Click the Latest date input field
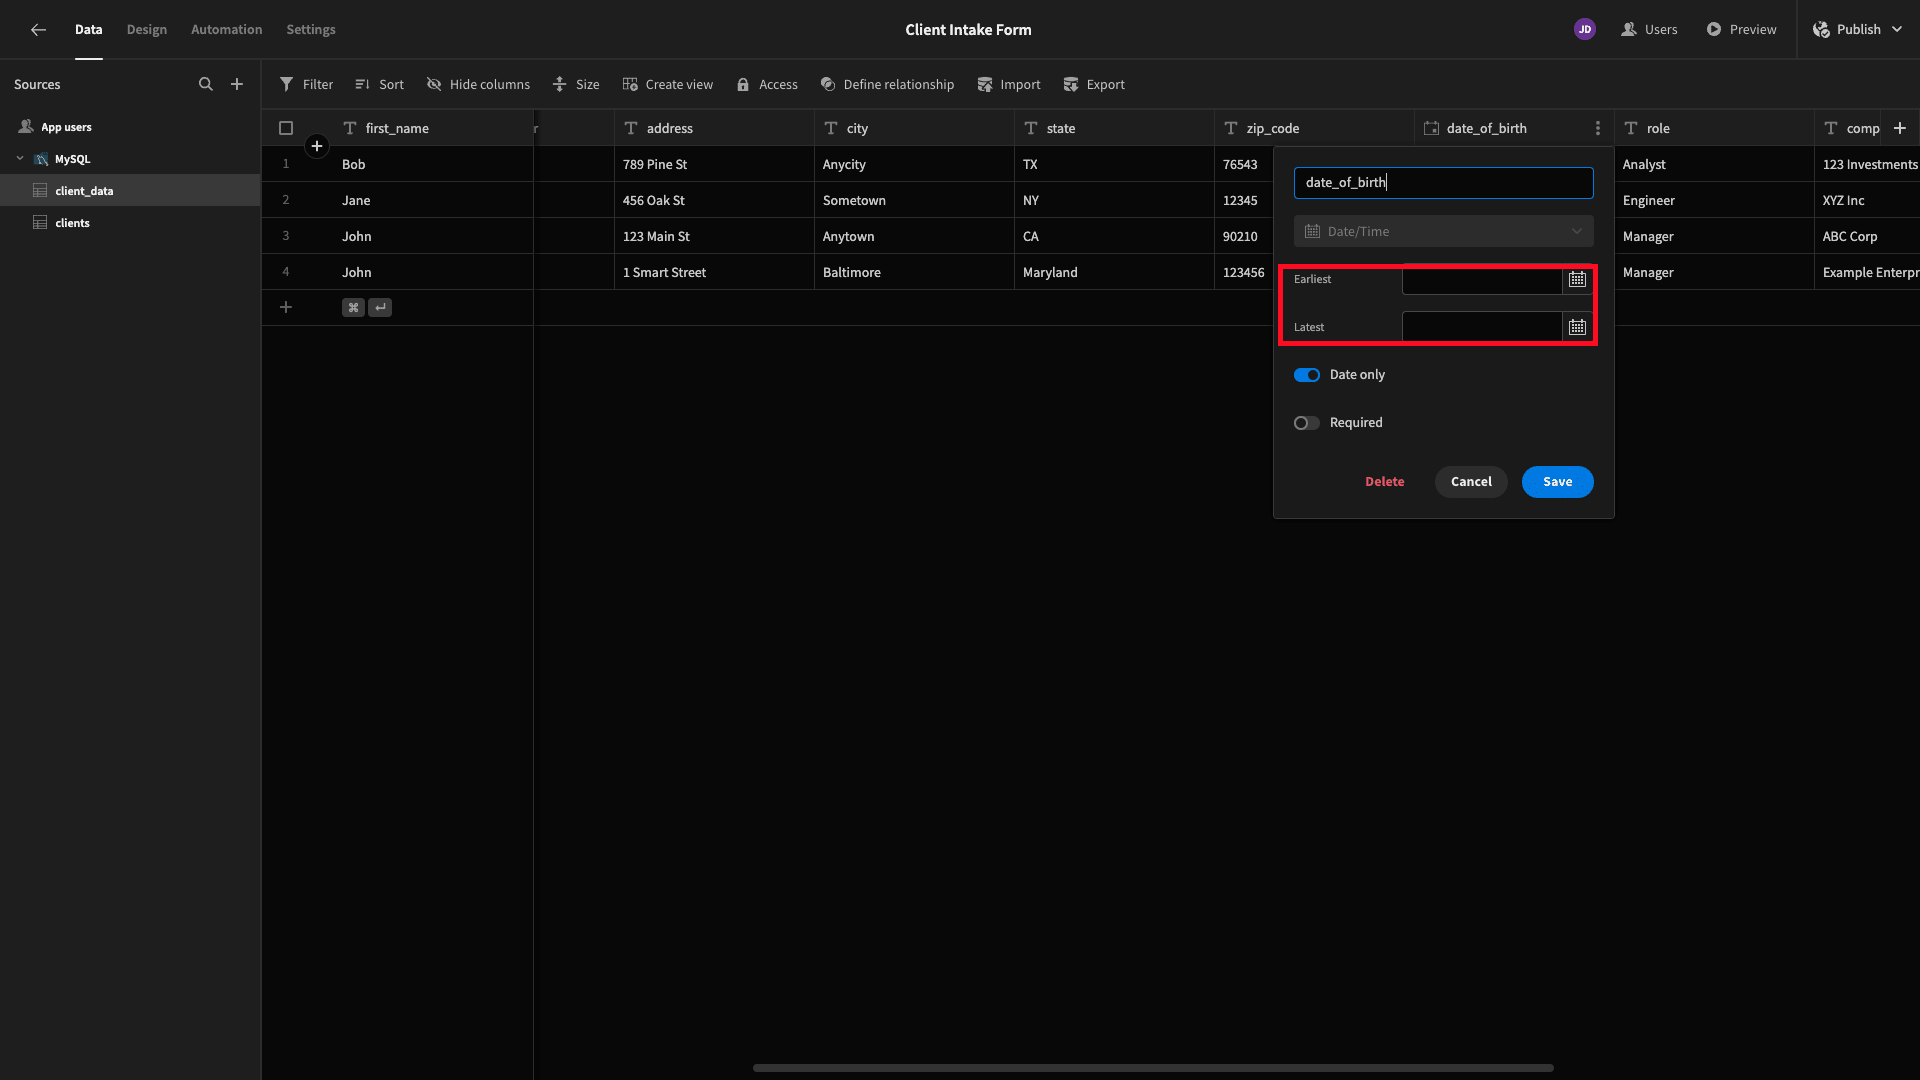The image size is (1920, 1080). pos(1482,327)
